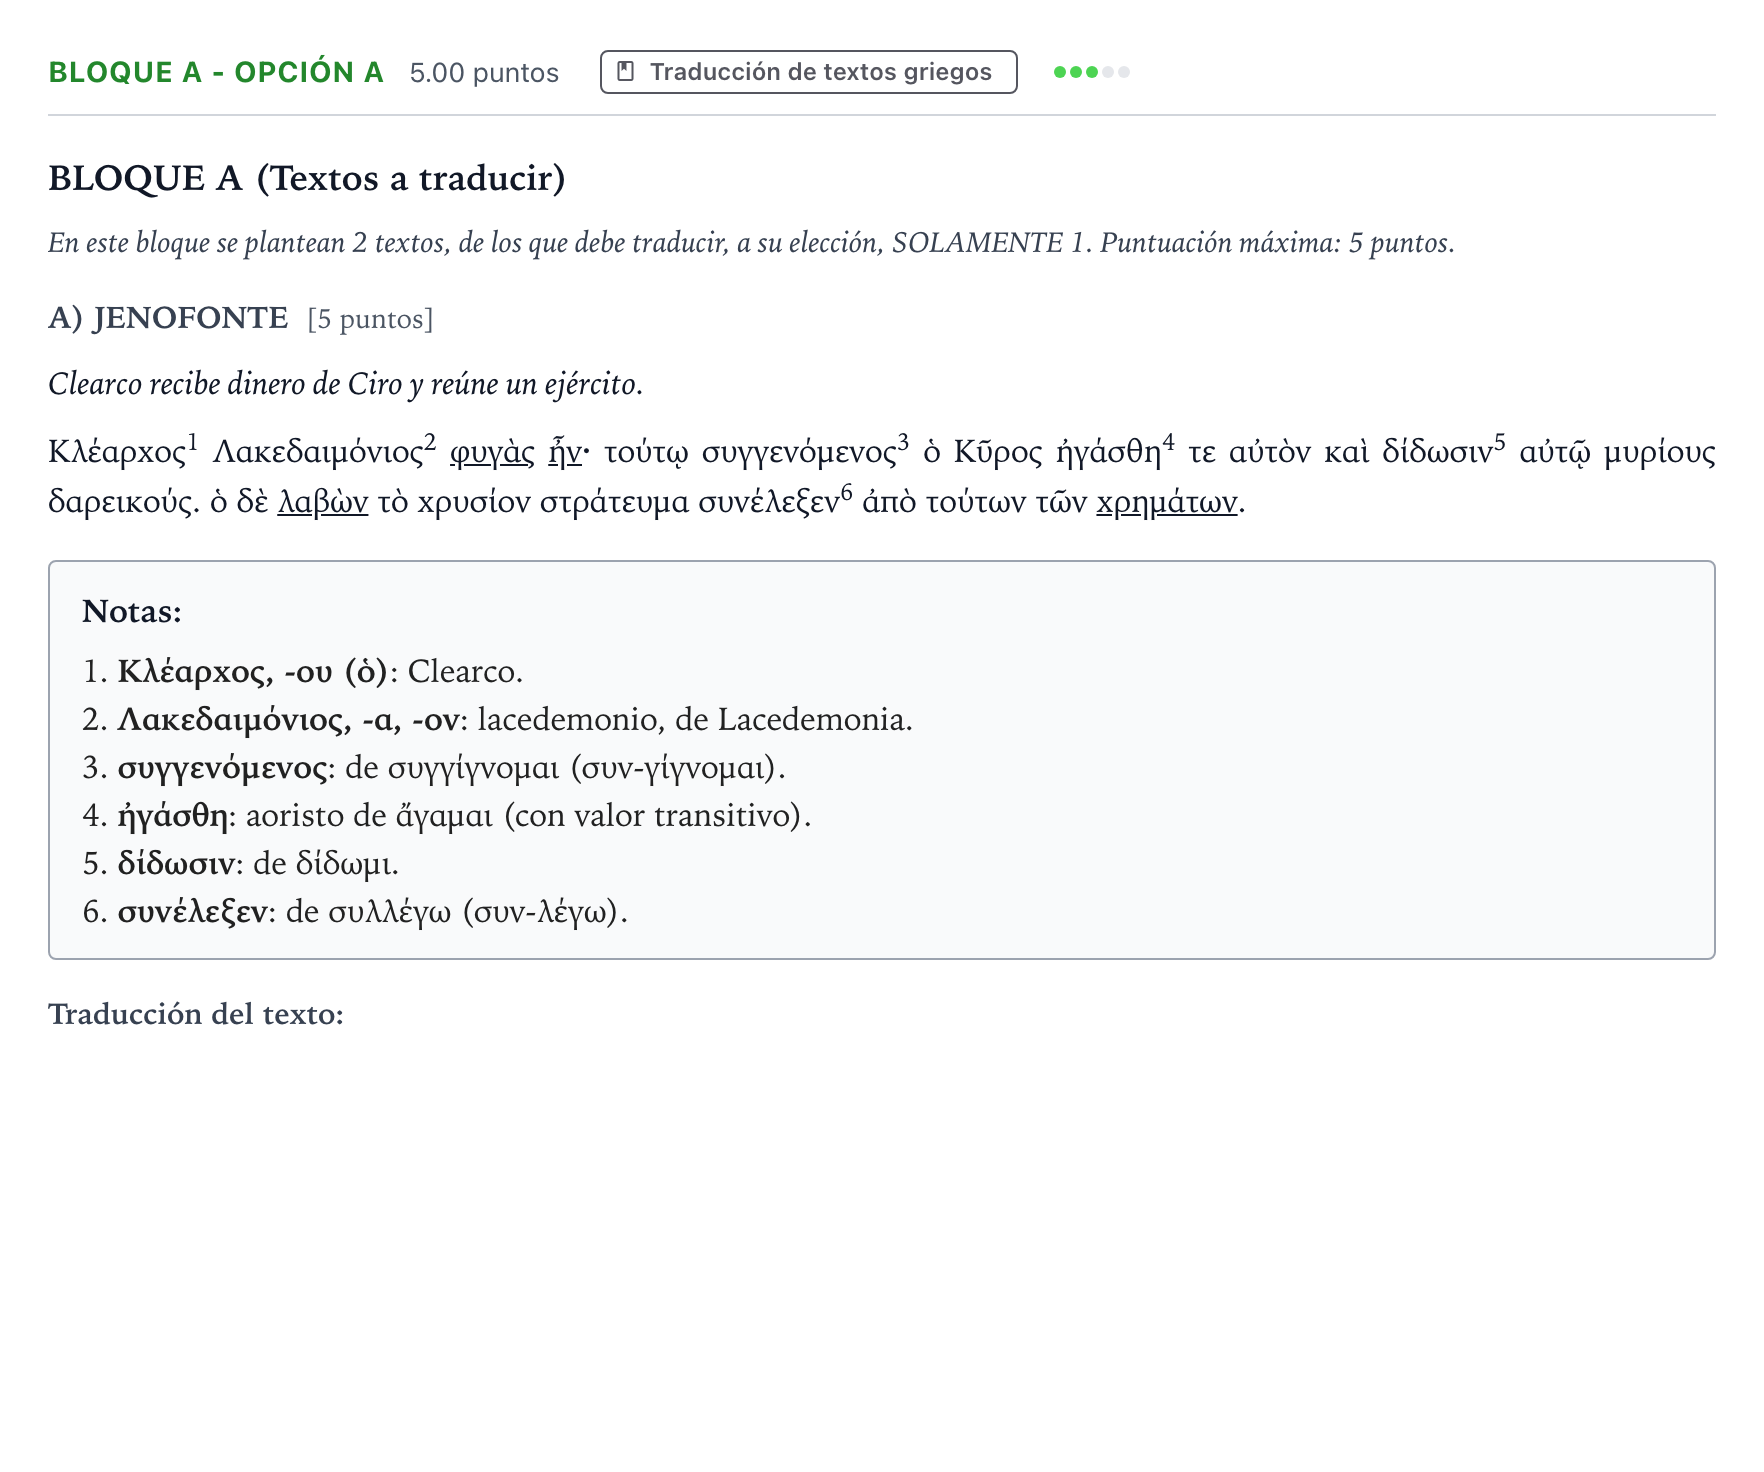Click the 5.00 puntos score label
The width and height of the screenshot is (1764, 1472).
(484, 72)
